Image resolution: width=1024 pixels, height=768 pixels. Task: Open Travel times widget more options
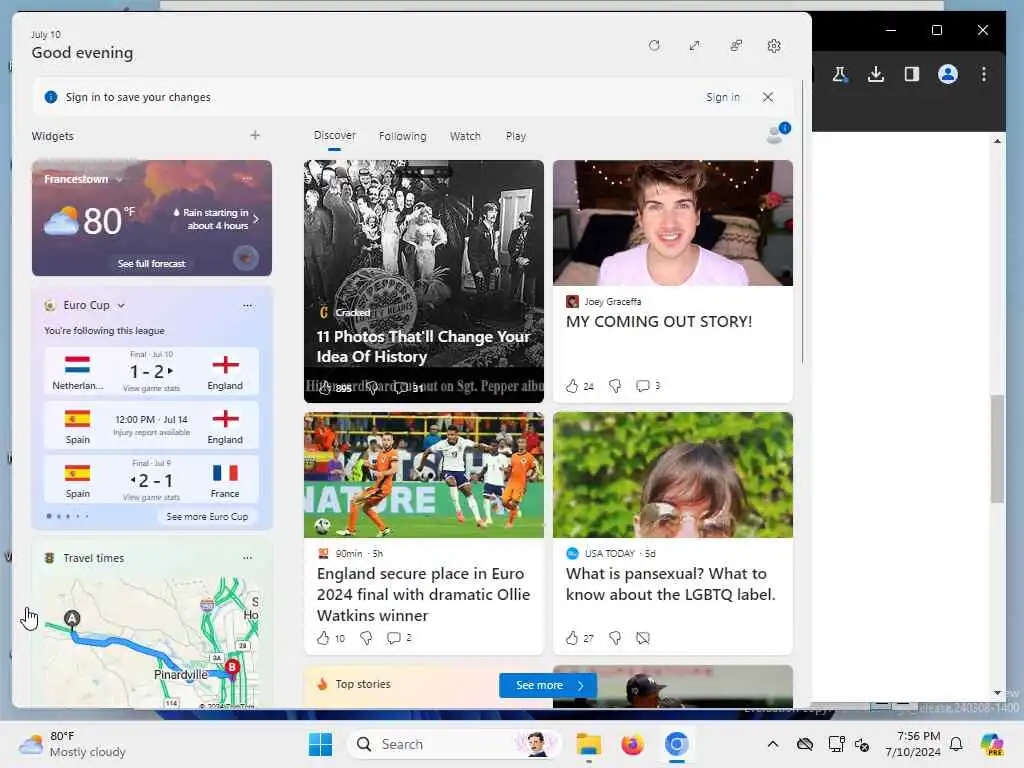pos(248,558)
